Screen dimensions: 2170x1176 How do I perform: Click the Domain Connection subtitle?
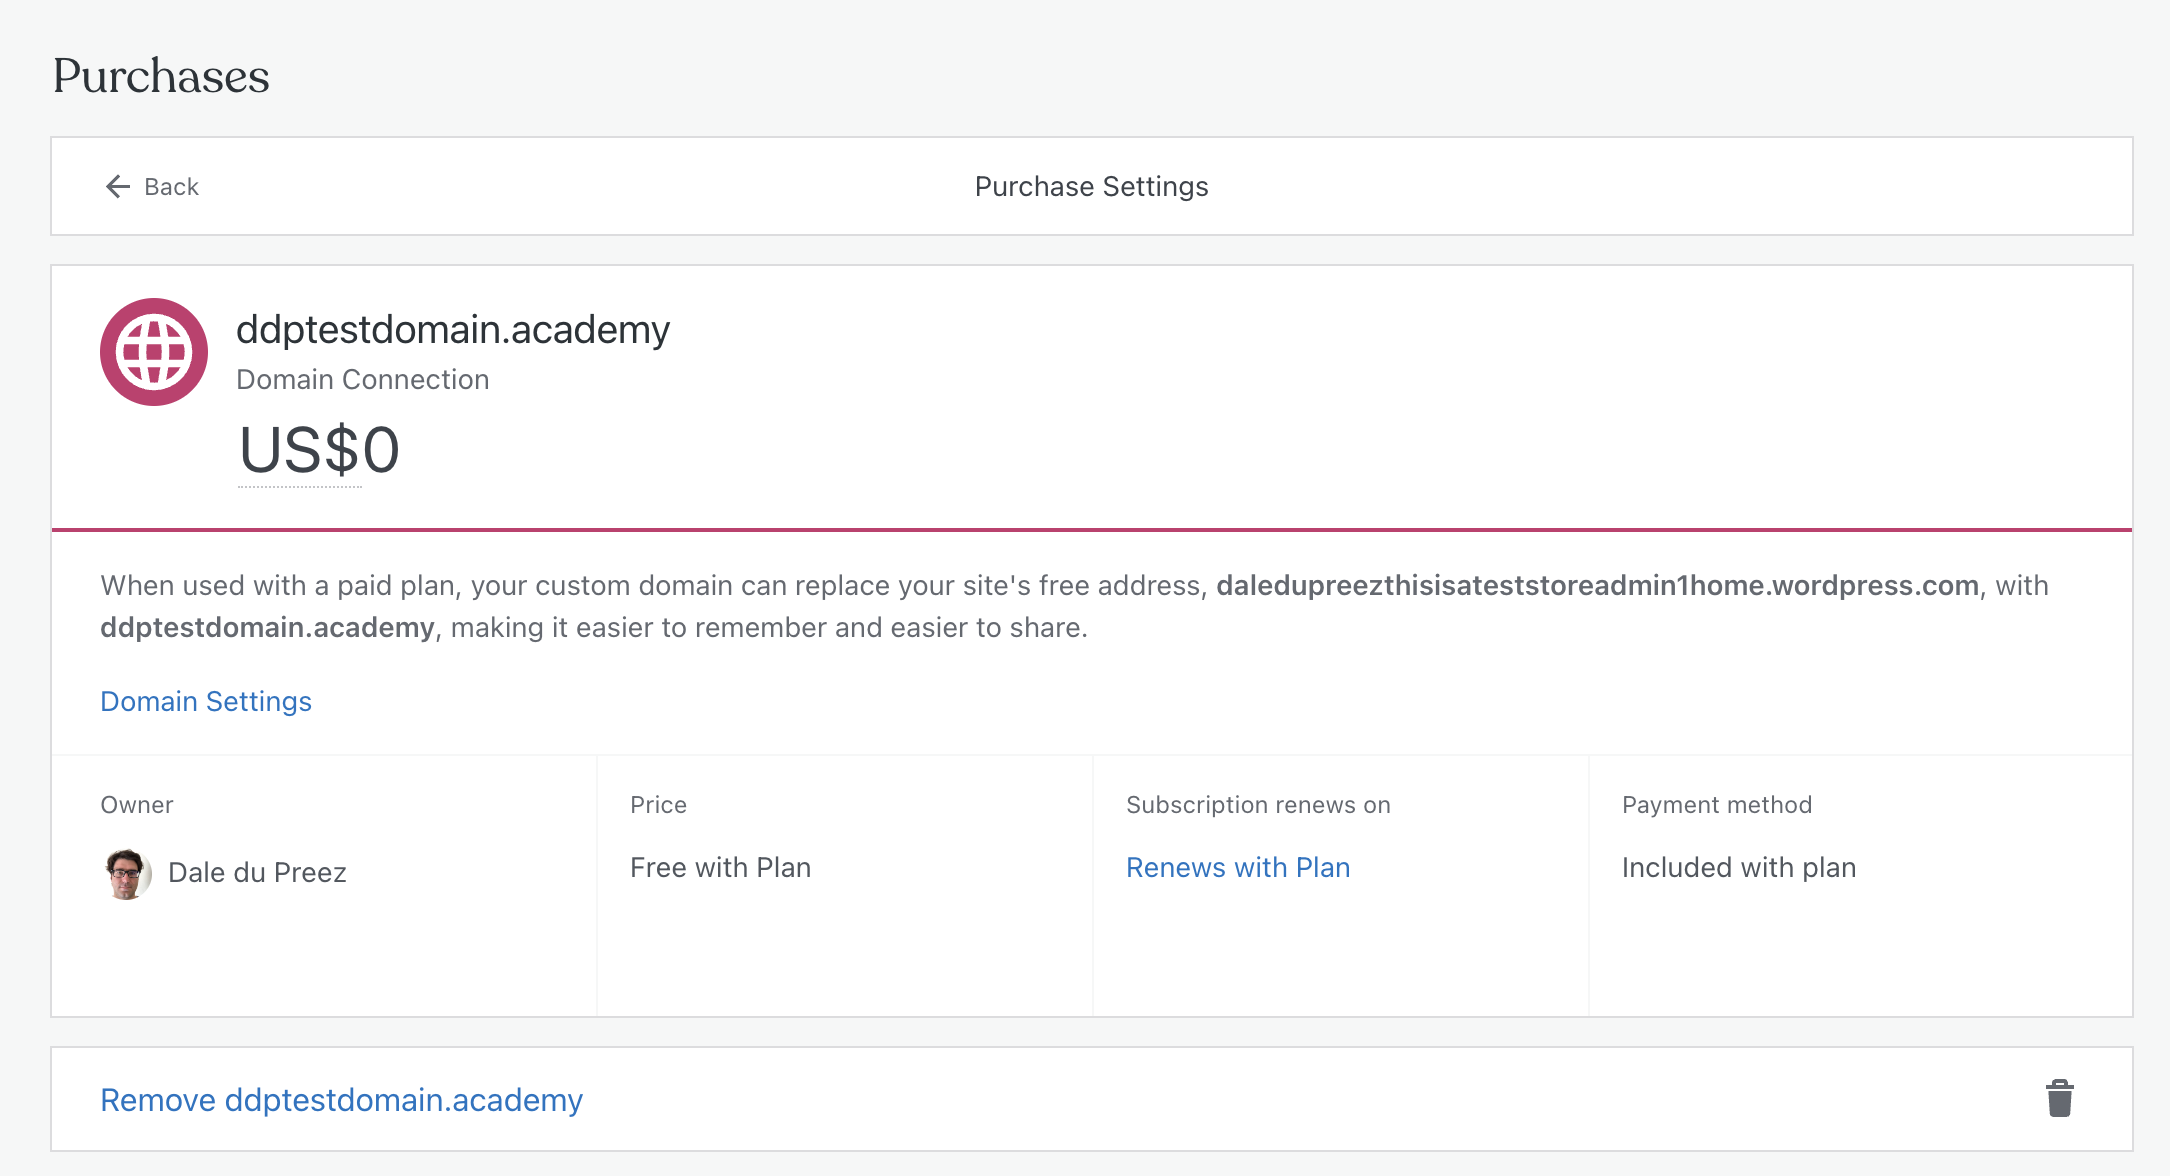point(362,380)
